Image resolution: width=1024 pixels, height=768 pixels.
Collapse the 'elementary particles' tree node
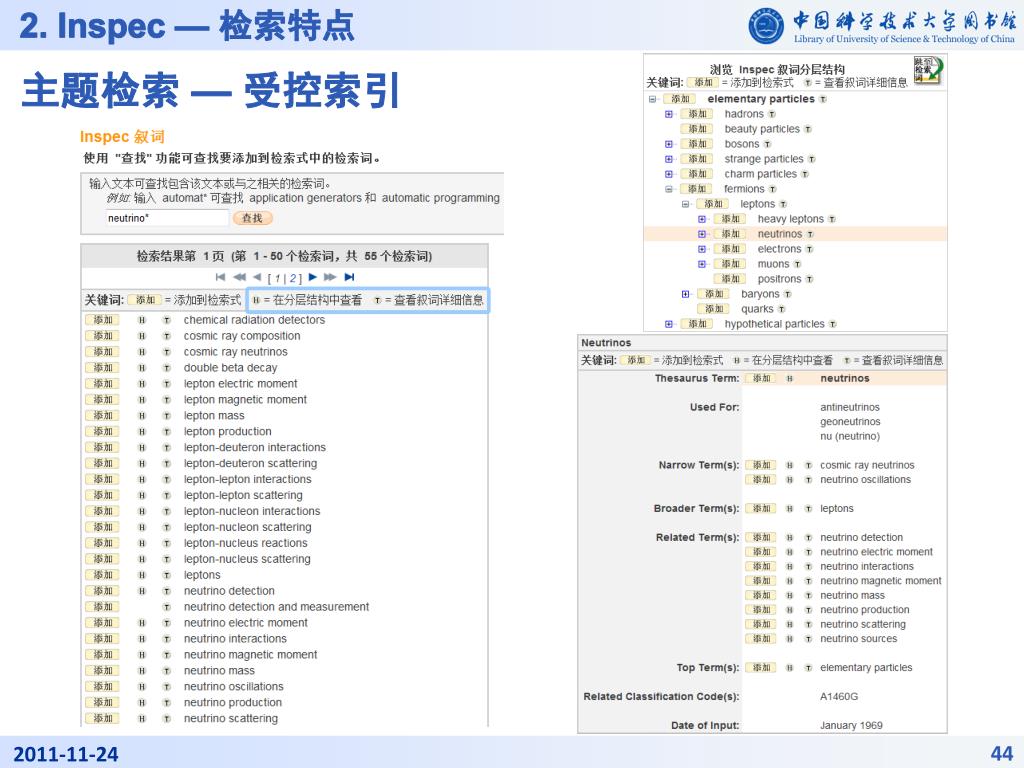click(652, 99)
